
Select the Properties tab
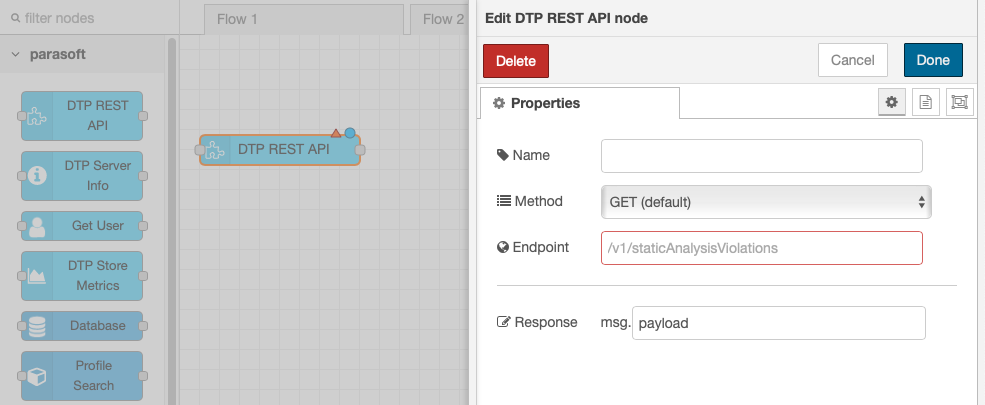tap(579, 103)
